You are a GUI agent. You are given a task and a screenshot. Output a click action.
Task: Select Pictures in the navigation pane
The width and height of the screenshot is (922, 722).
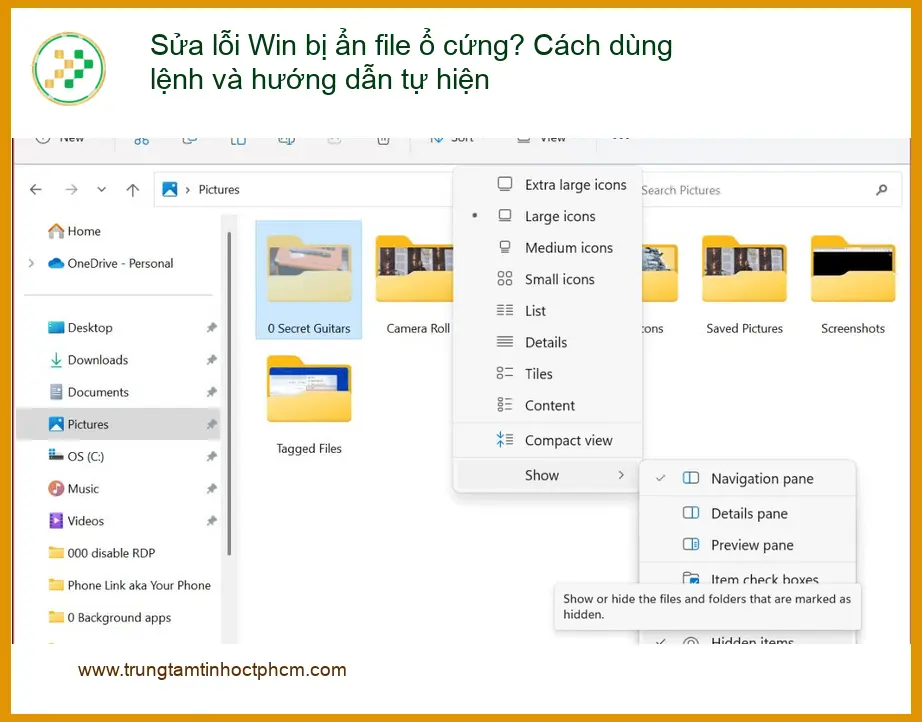(118, 424)
